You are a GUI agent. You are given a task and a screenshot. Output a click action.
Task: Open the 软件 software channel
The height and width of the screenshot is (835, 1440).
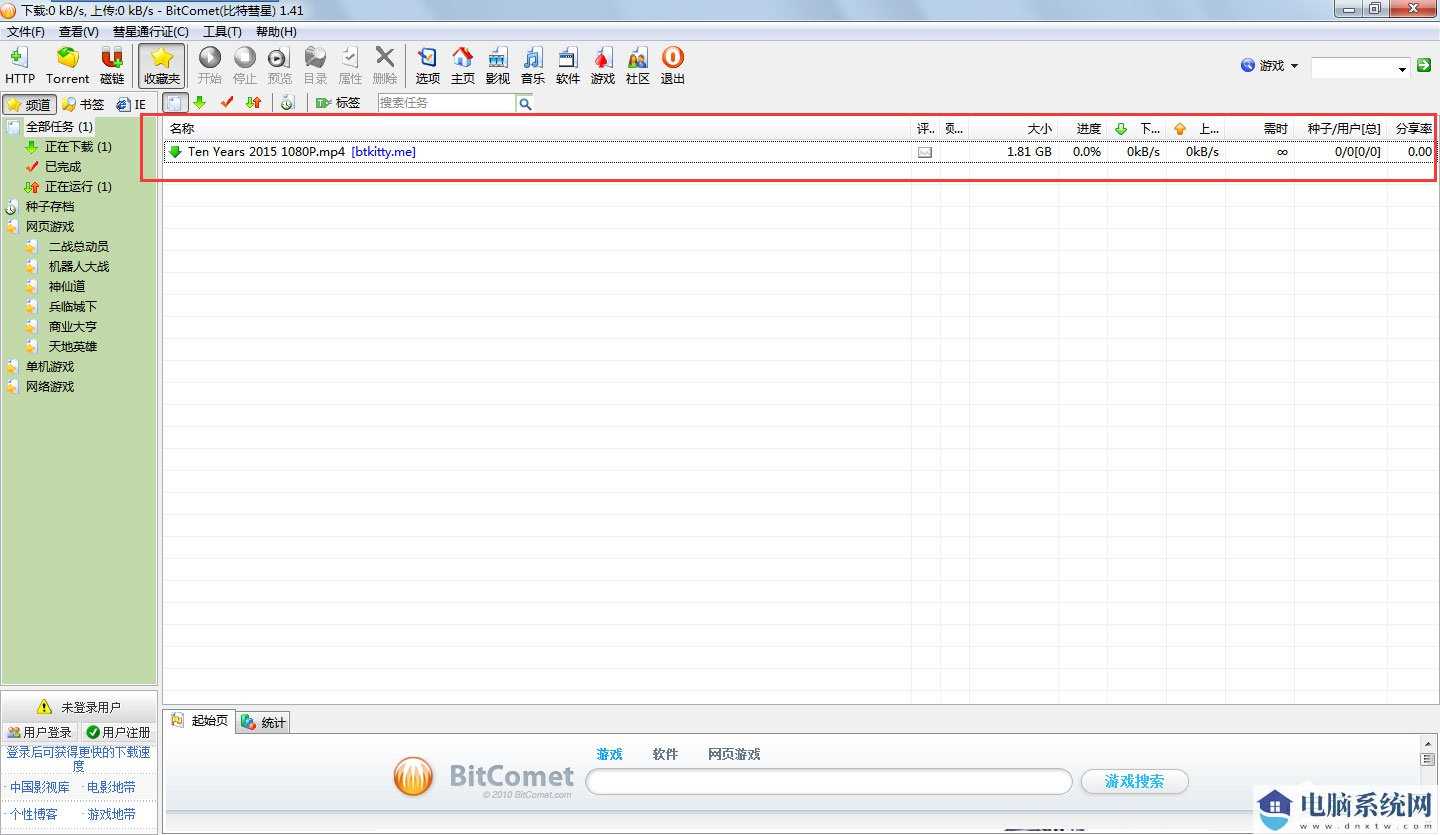[x=567, y=65]
